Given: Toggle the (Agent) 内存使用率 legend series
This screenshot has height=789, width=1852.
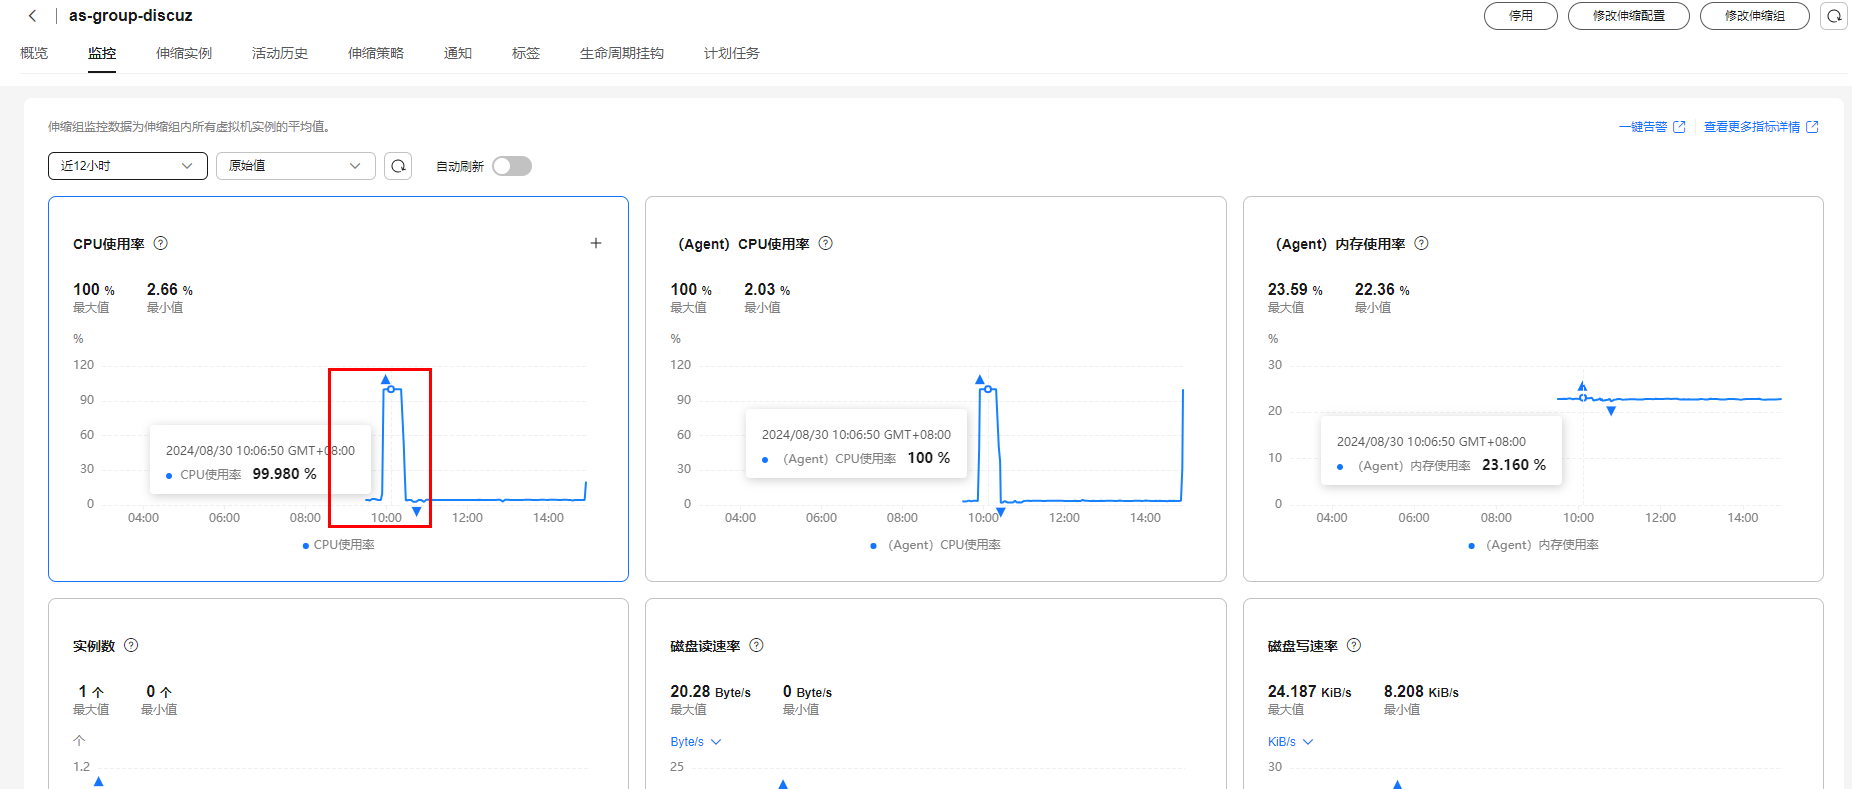Looking at the screenshot, I should pyautogui.click(x=1534, y=545).
